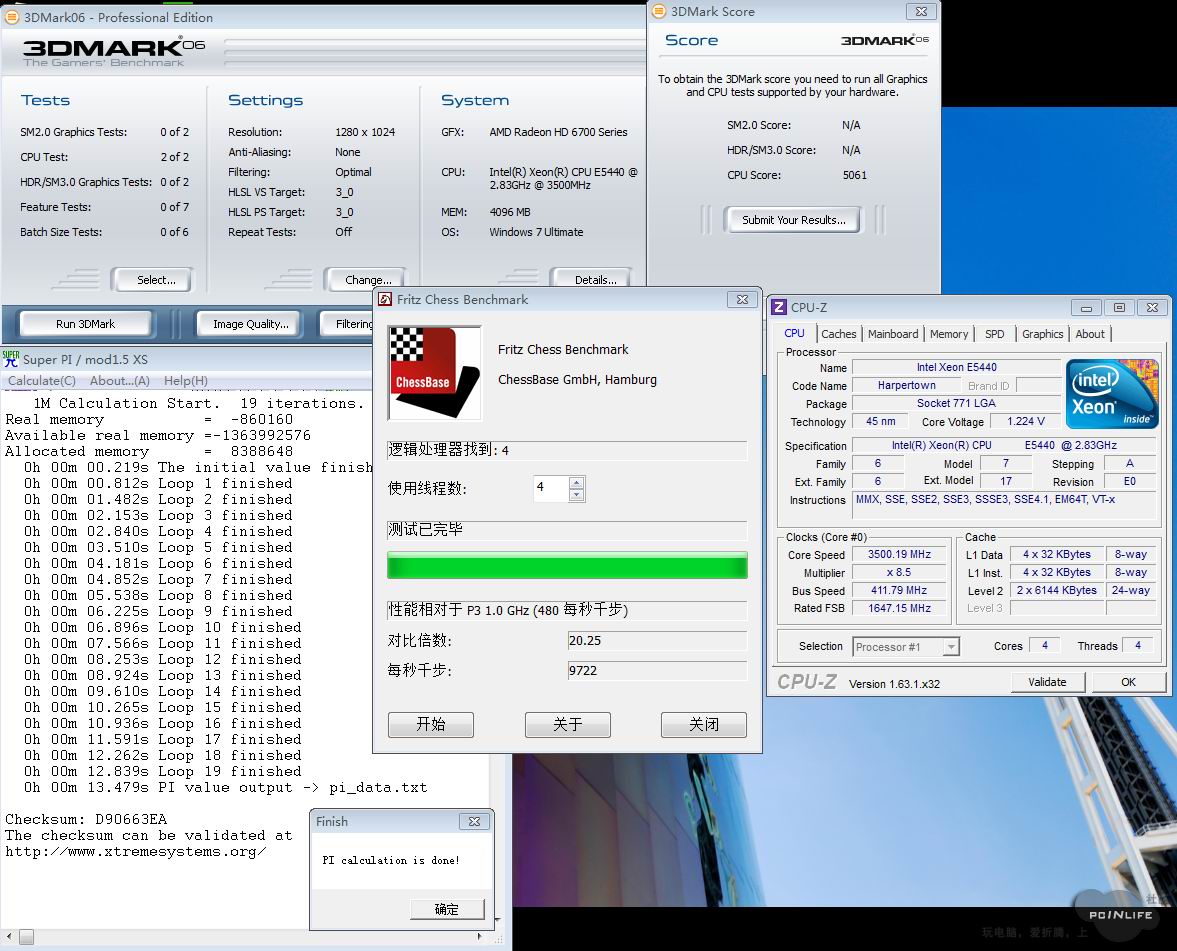The height and width of the screenshot is (951, 1177).
Task: Click the Fritz Chess Benchmark title icon
Action: coord(385,299)
